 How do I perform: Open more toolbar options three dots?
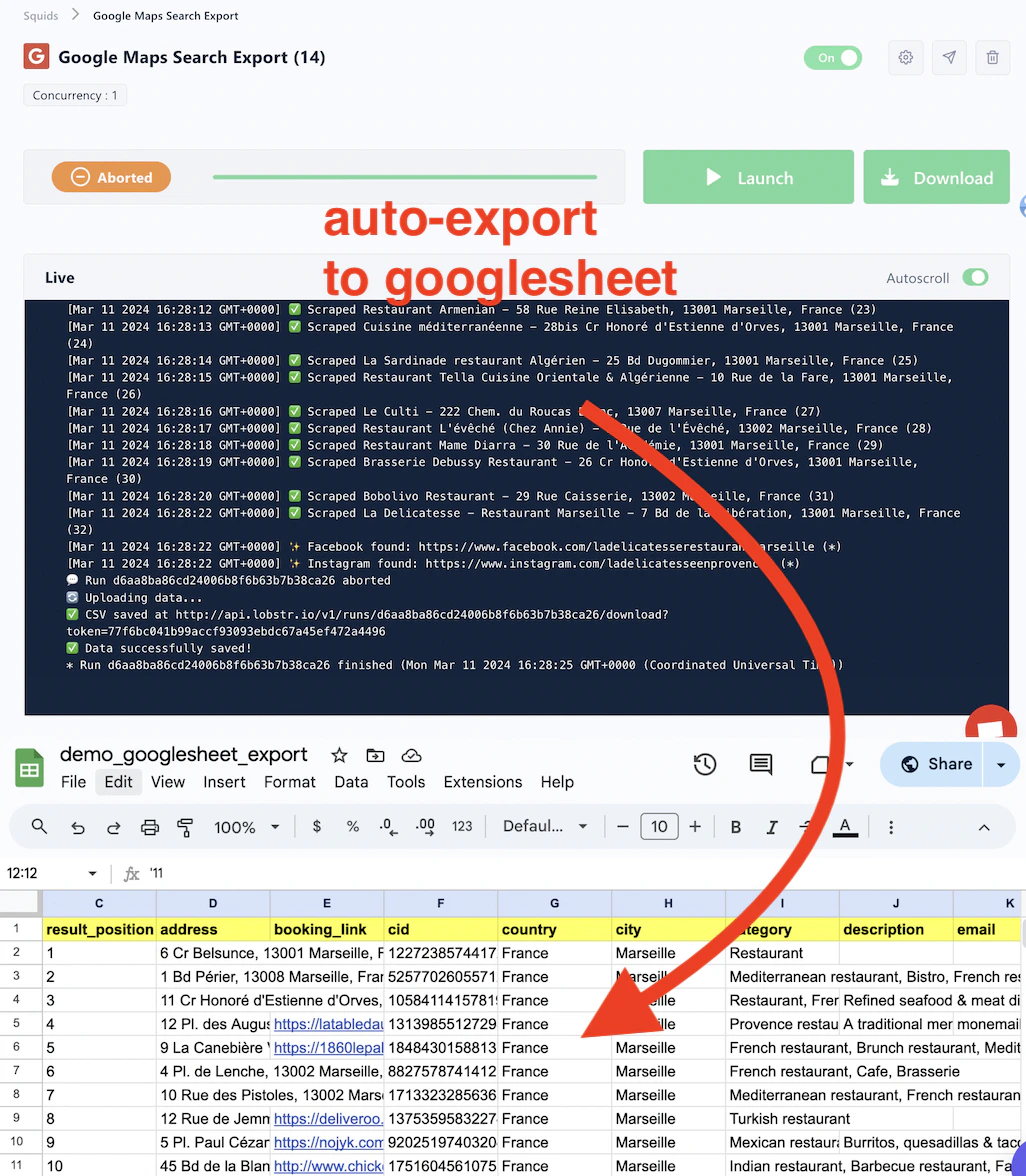pos(891,827)
